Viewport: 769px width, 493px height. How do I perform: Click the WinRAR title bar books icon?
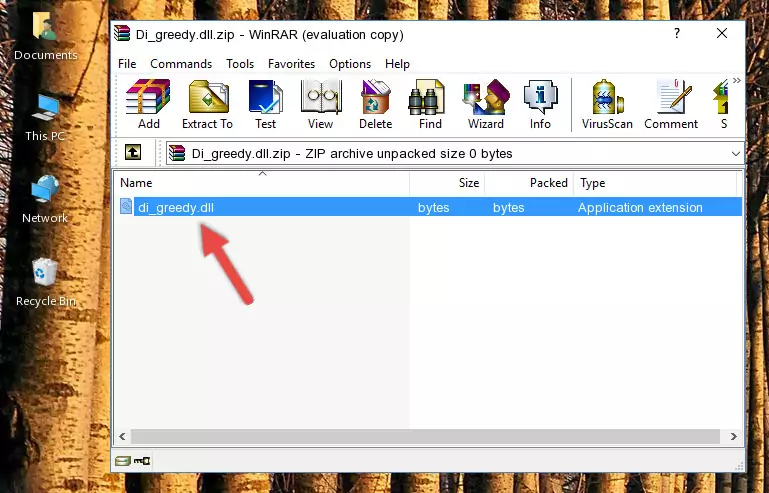[123, 34]
